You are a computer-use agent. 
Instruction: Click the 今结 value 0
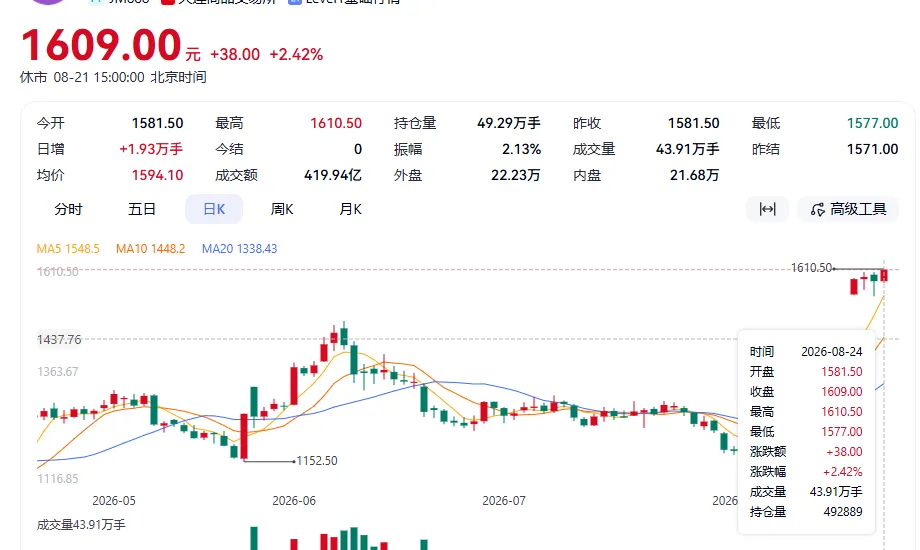(x=358, y=149)
